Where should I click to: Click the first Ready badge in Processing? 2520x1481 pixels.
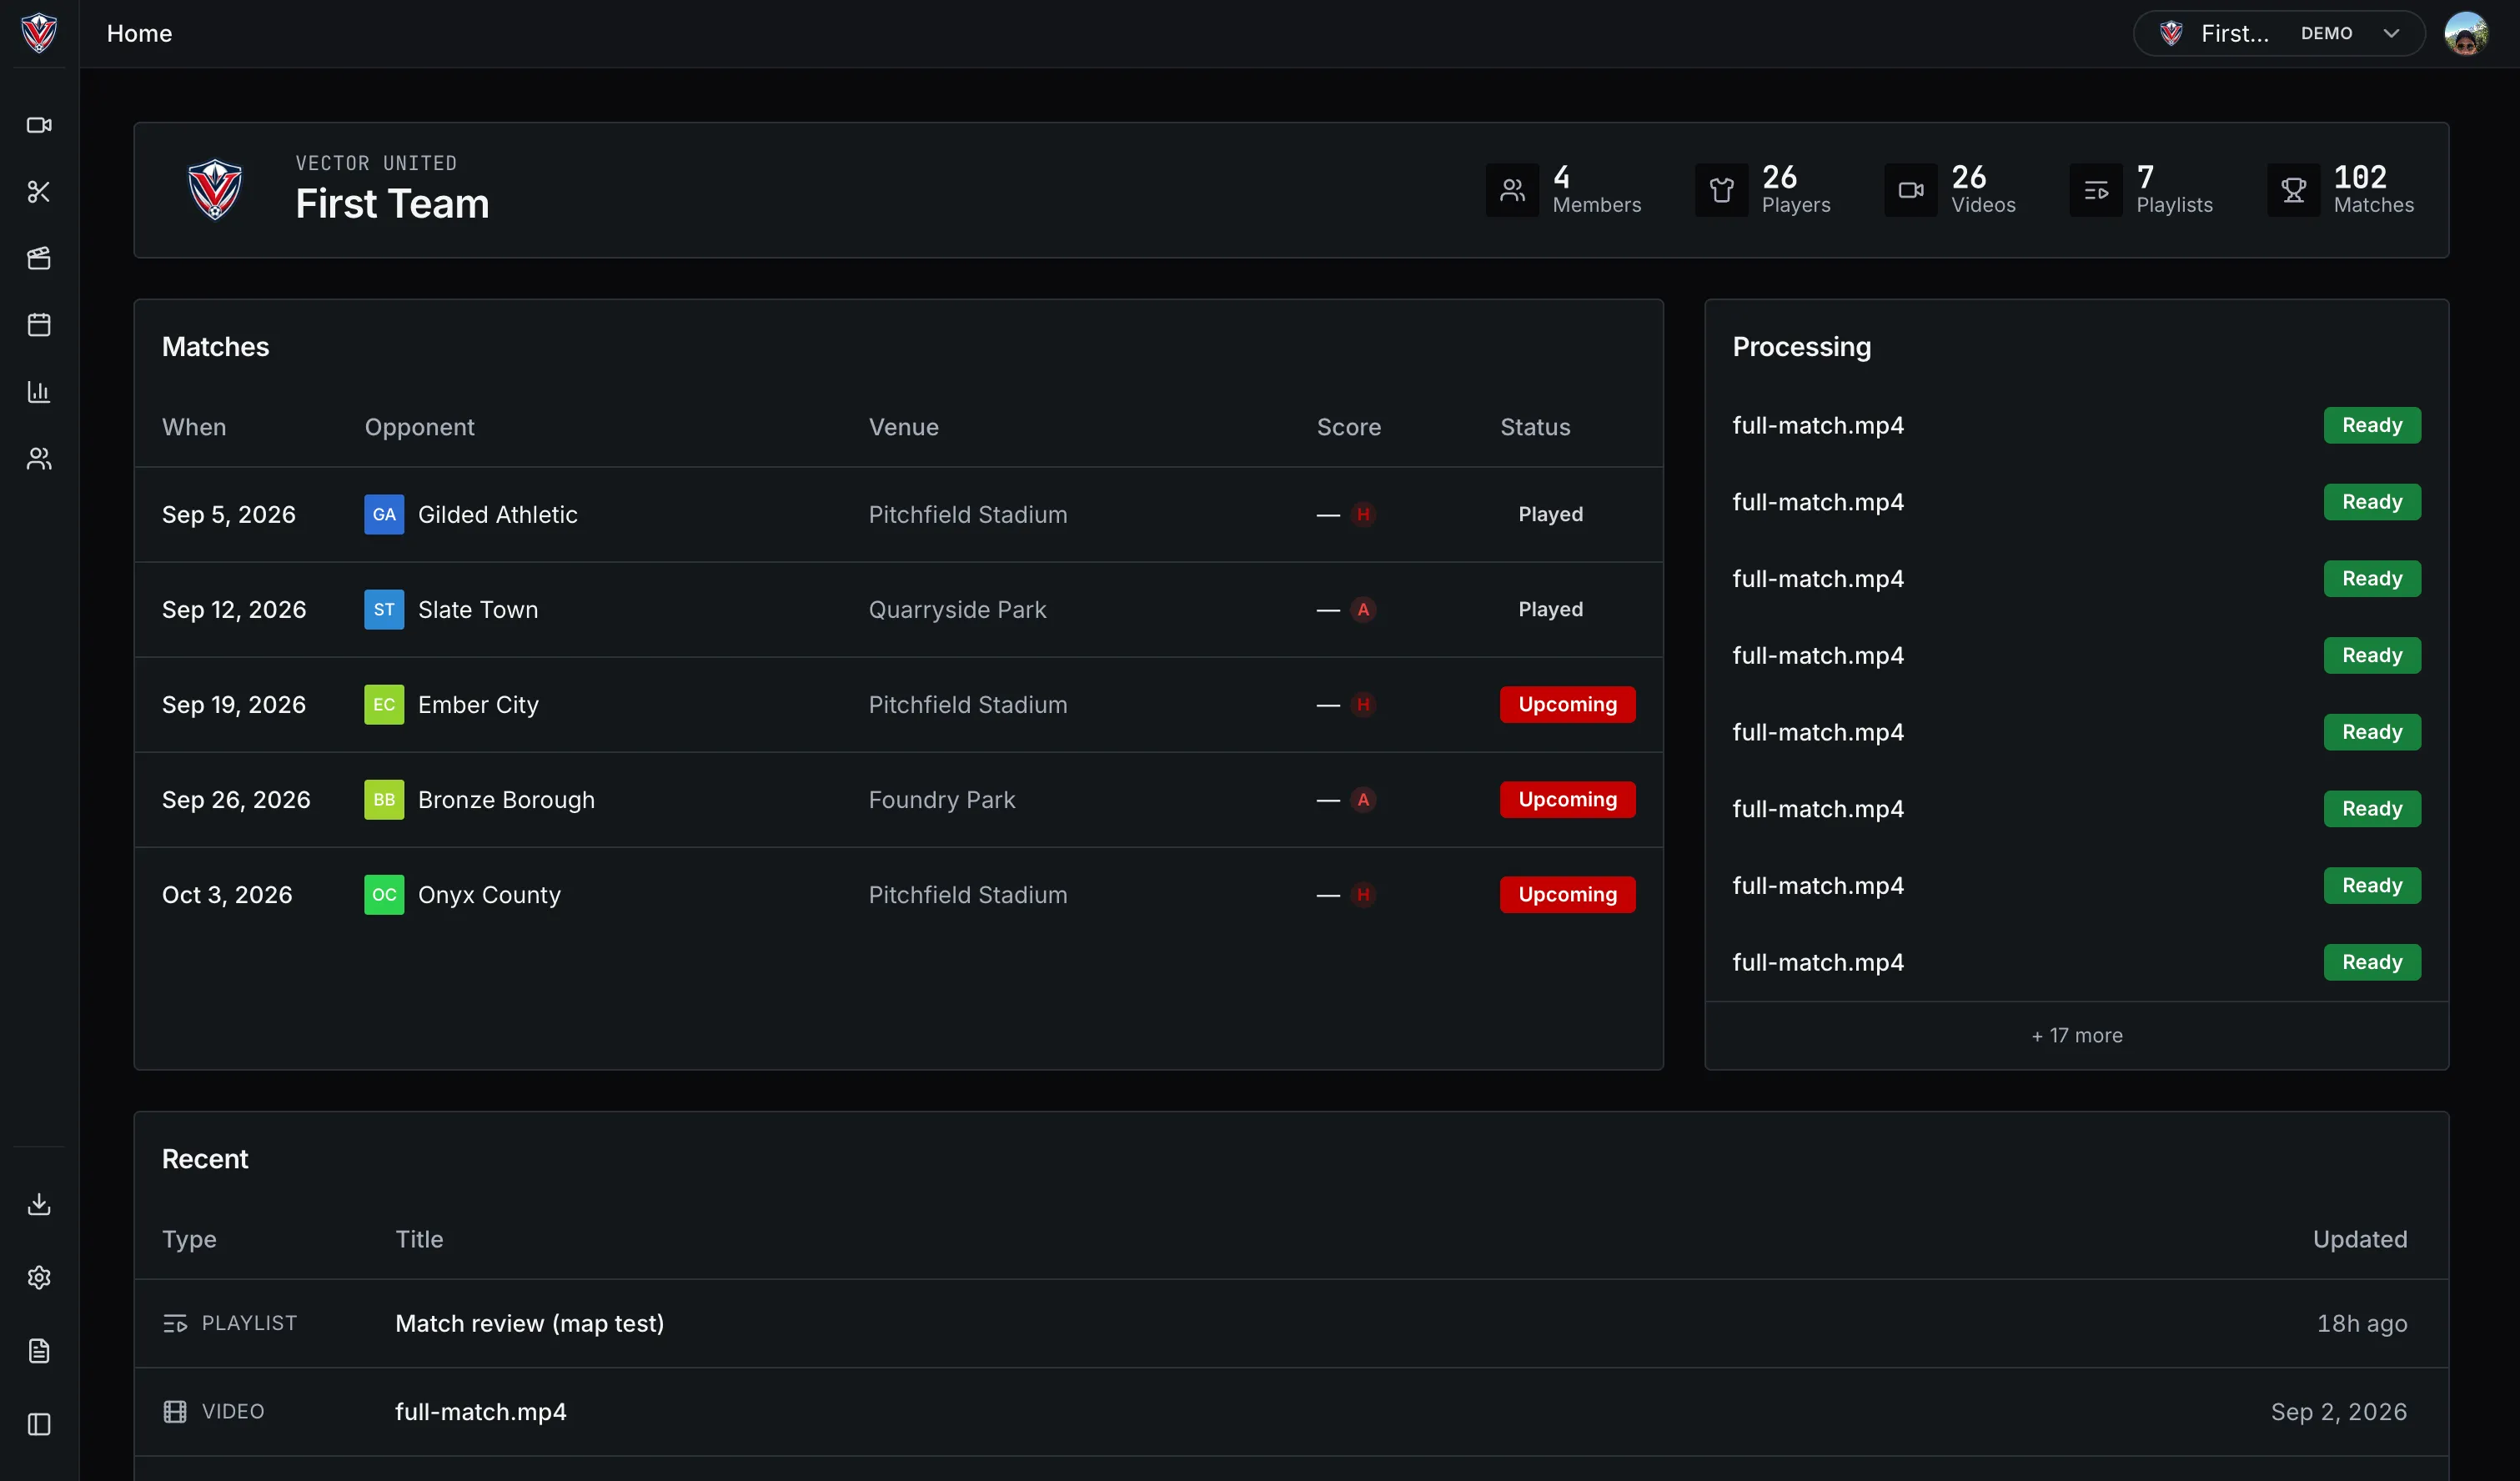[2371, 425]
